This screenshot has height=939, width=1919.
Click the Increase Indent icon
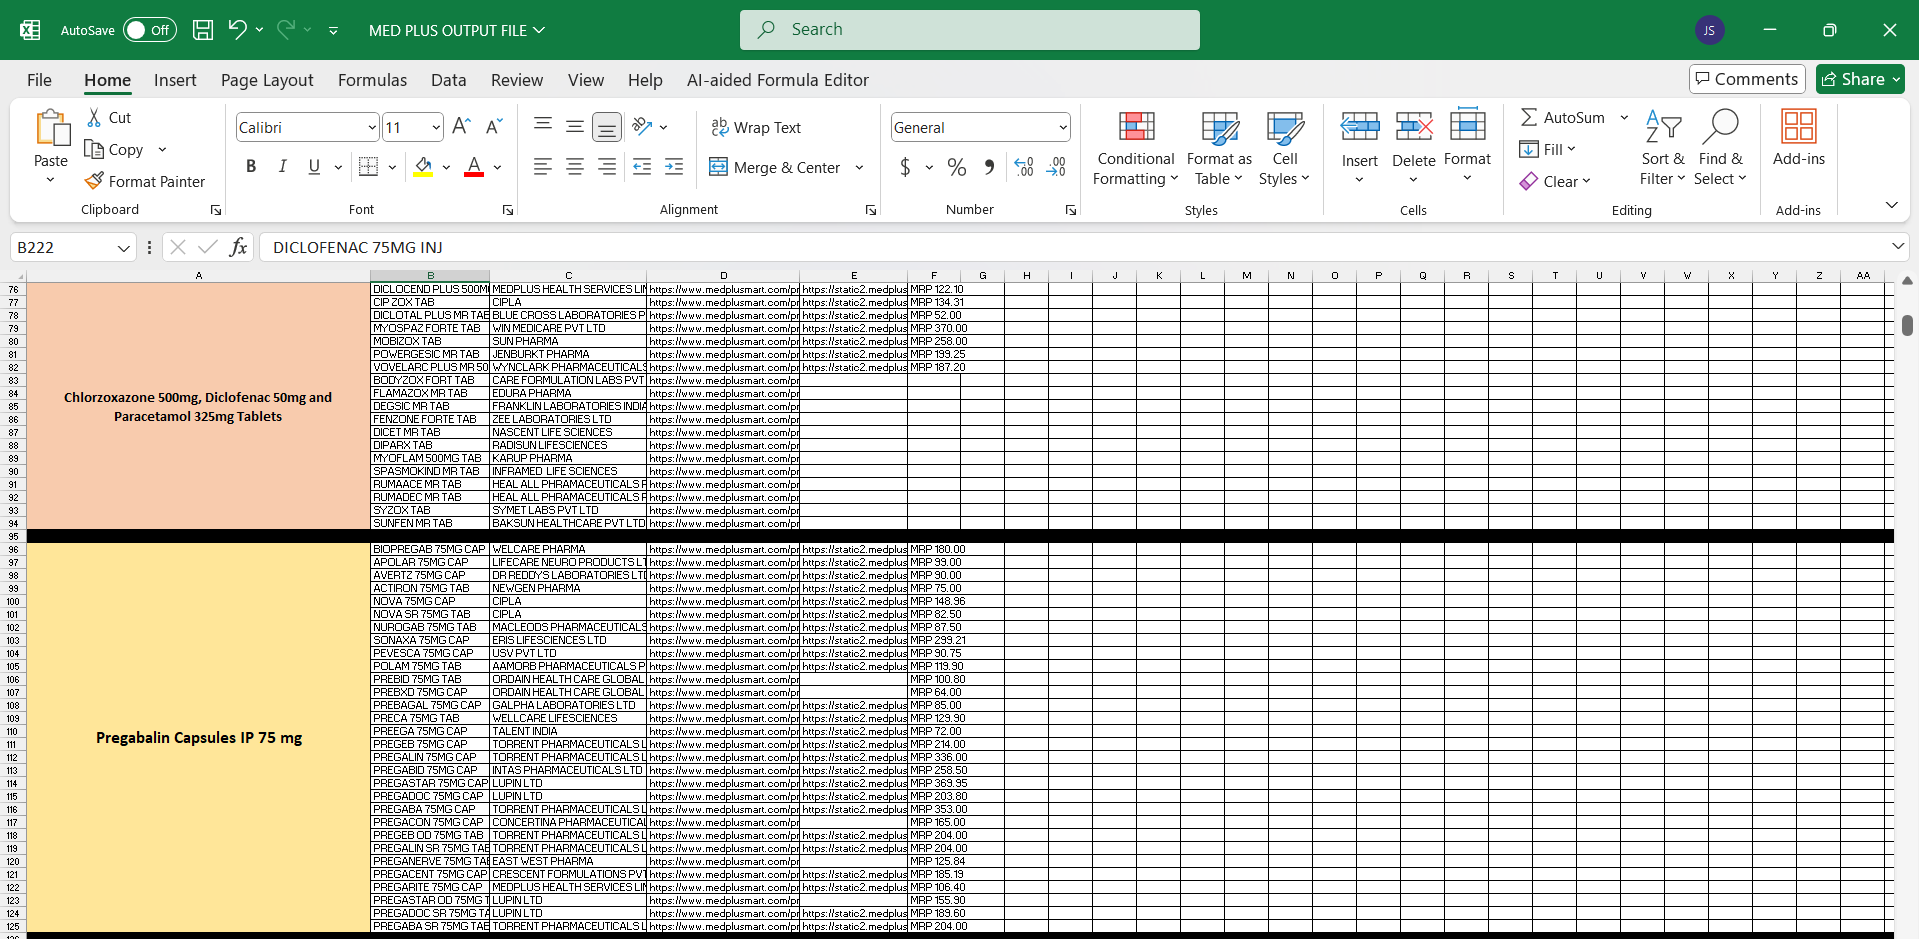675,167
